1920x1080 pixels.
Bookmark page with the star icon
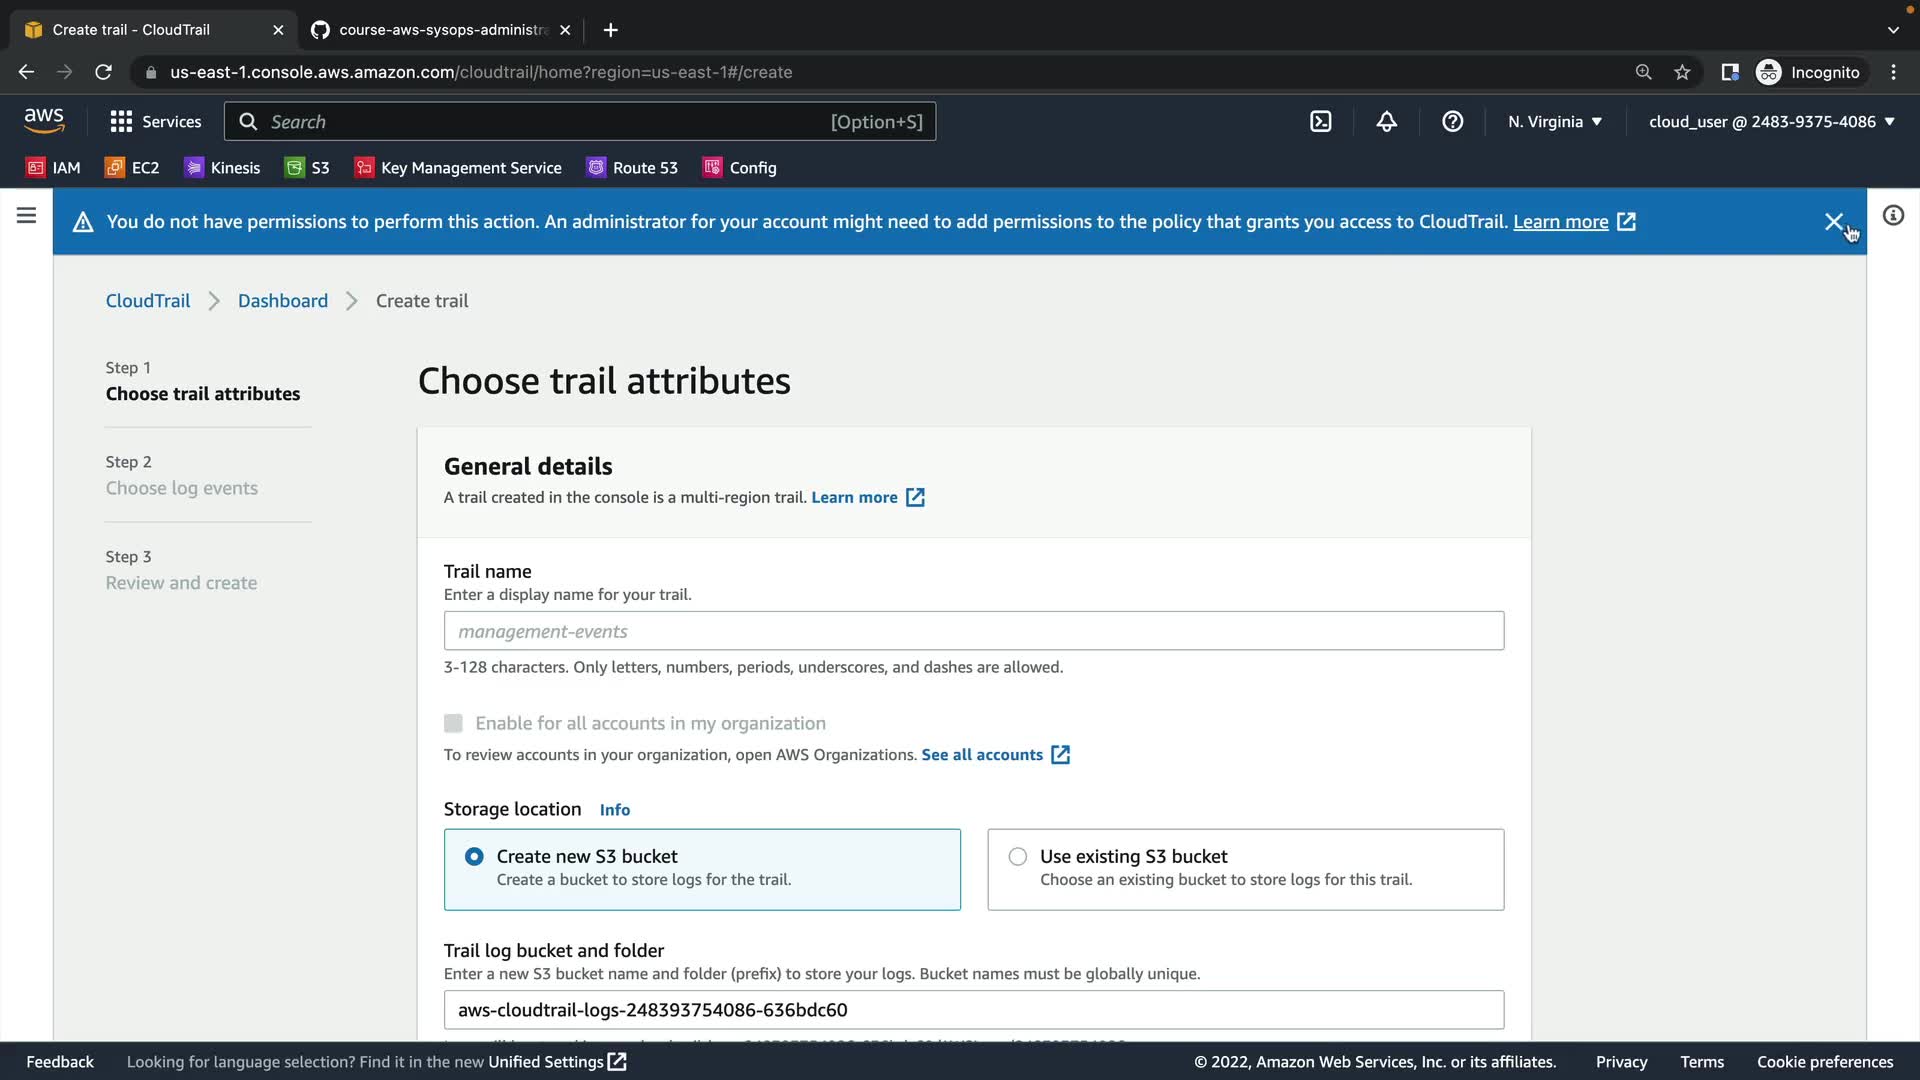(x=1682, y=72)
